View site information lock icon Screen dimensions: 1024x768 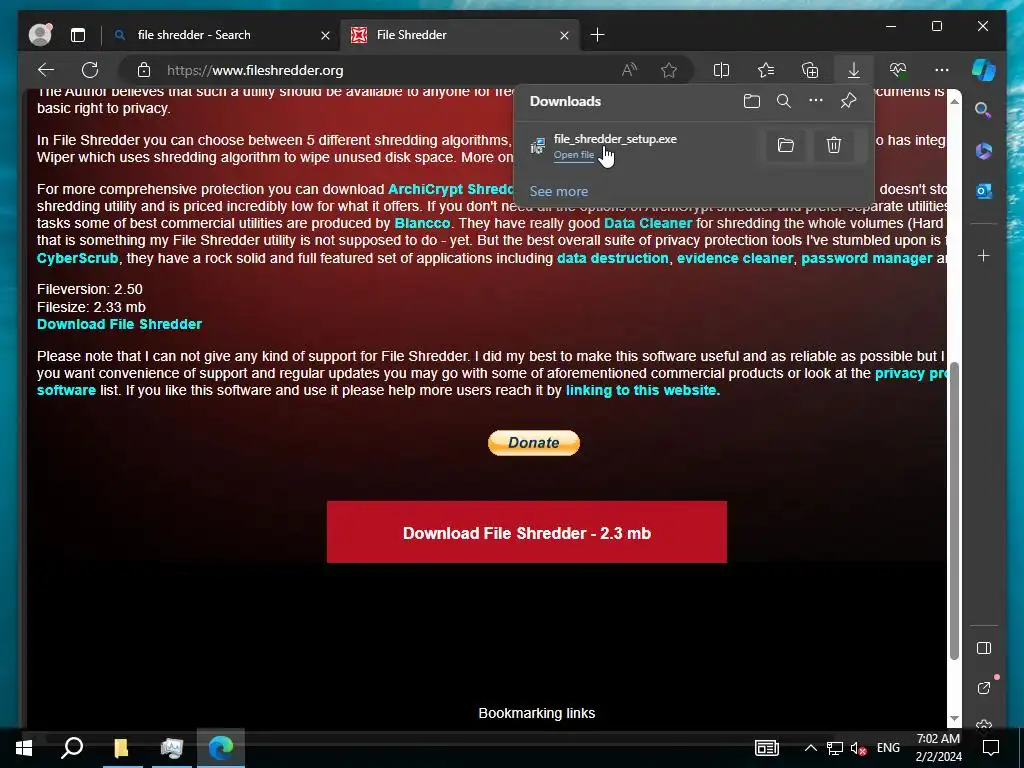point(144,70)
